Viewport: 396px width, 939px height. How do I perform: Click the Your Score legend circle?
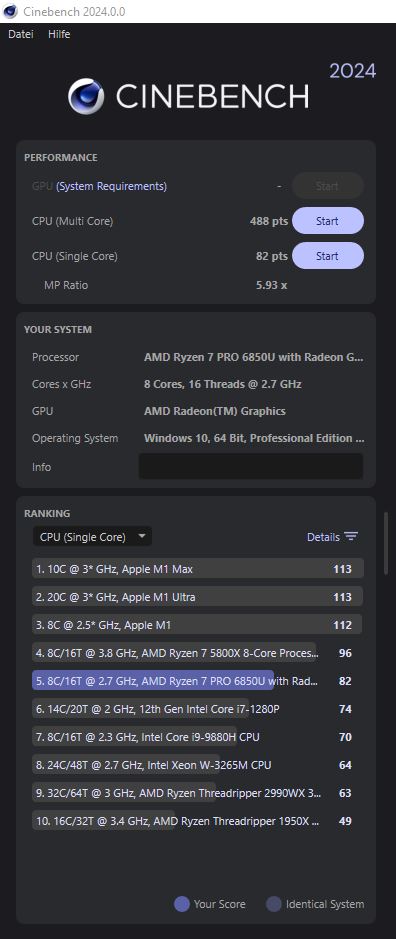click(x=182, y=904)
